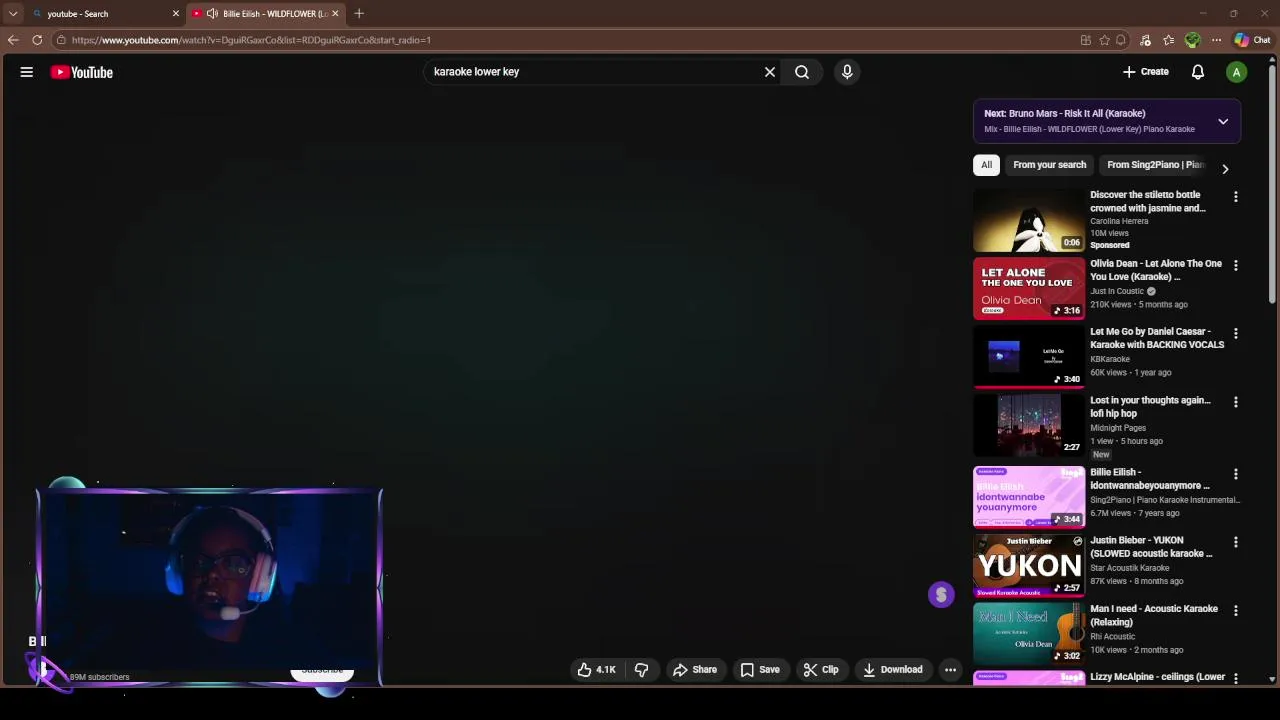Screen dimensions: 1280x720
Task: Expand the mix playlist panel chevron
Action: pyautogui.click(x=1223, y=121)
